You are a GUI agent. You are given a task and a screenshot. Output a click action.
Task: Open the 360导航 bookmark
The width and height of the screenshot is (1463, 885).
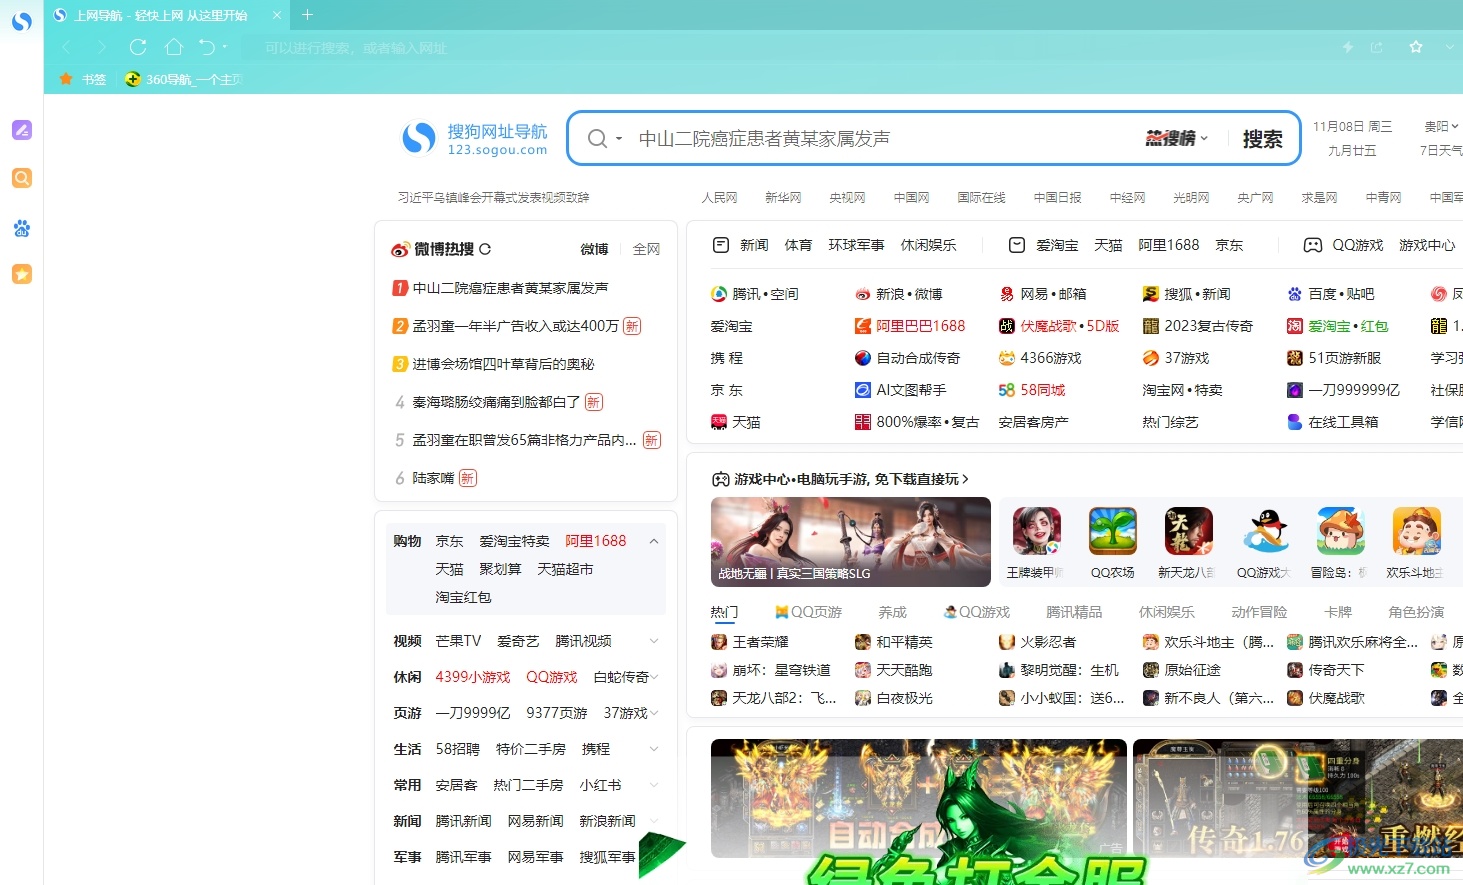[x=184, y=79]
